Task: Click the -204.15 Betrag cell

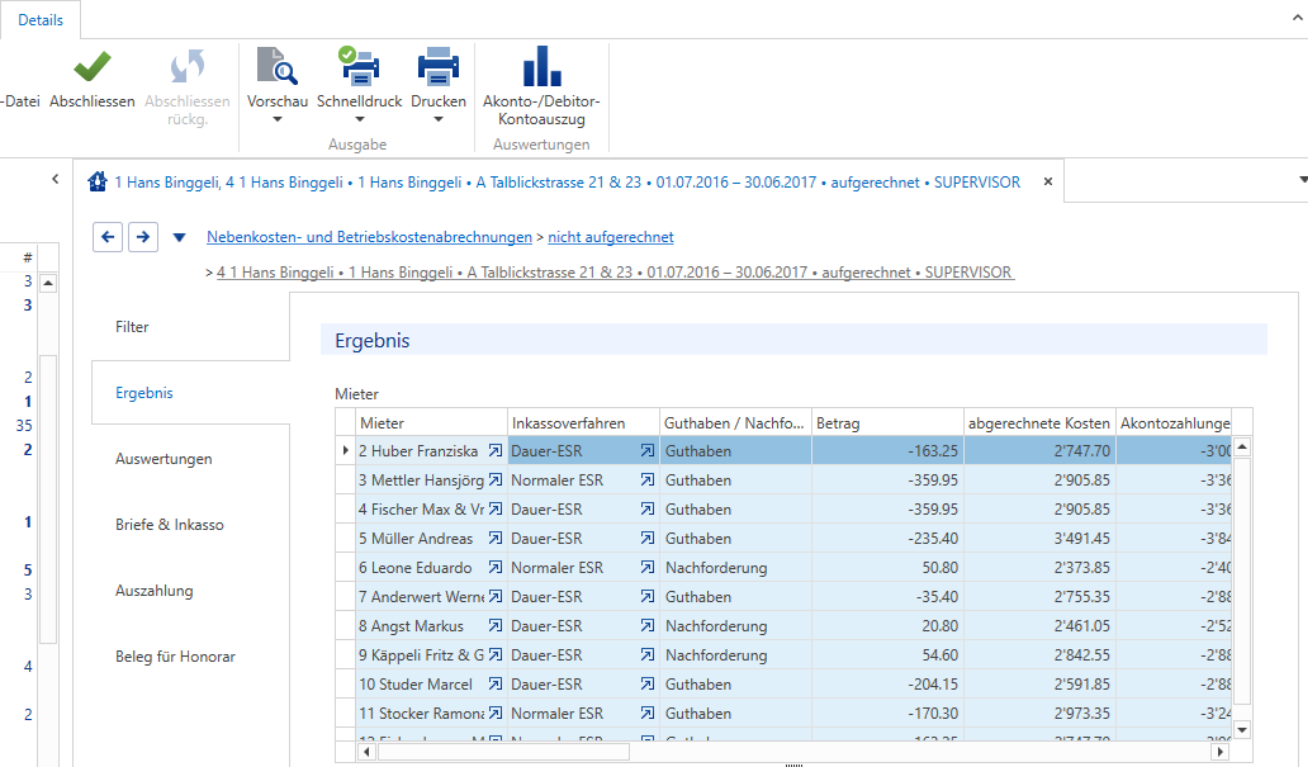Action: point(887,684)
